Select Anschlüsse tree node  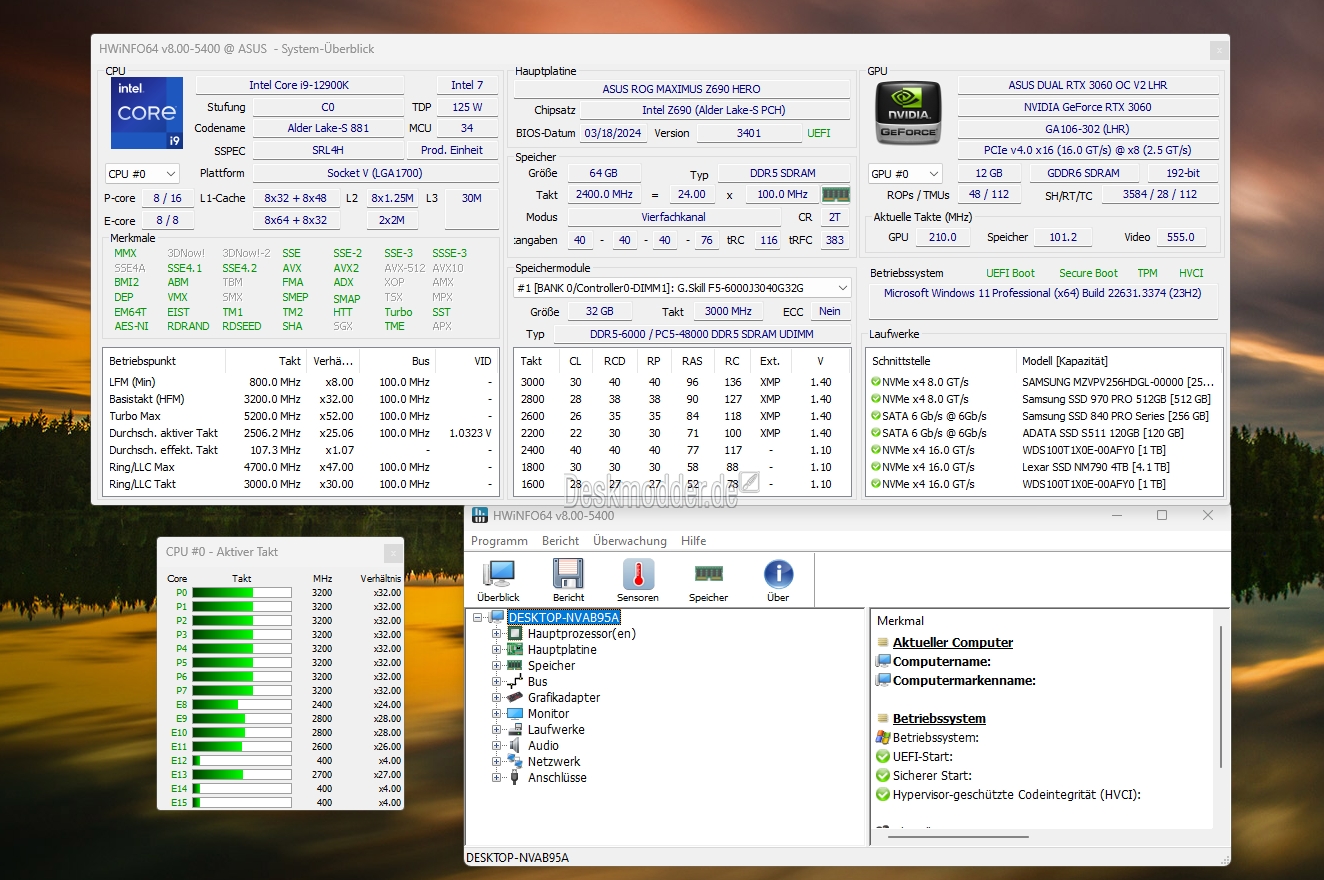point(557,778)
